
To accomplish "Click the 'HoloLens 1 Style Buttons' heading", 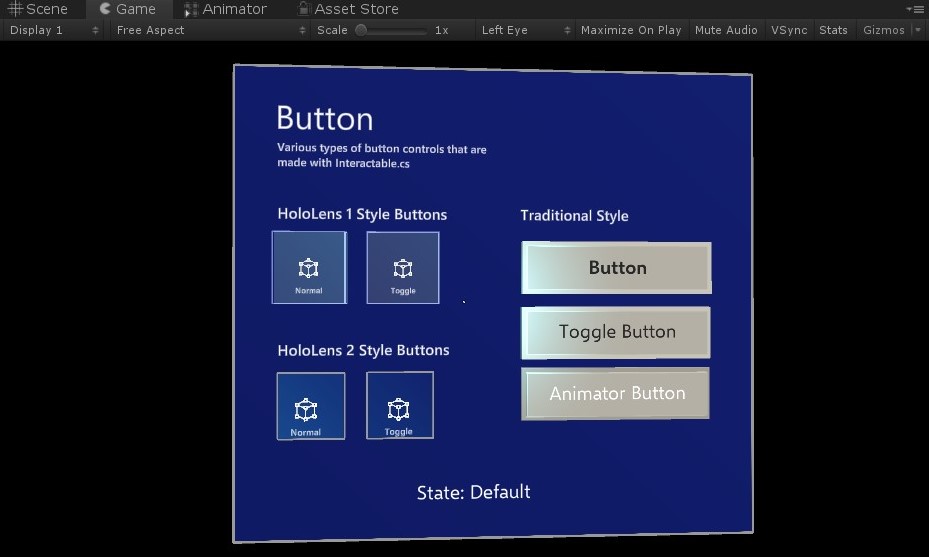I will click(x=362, y=214).
